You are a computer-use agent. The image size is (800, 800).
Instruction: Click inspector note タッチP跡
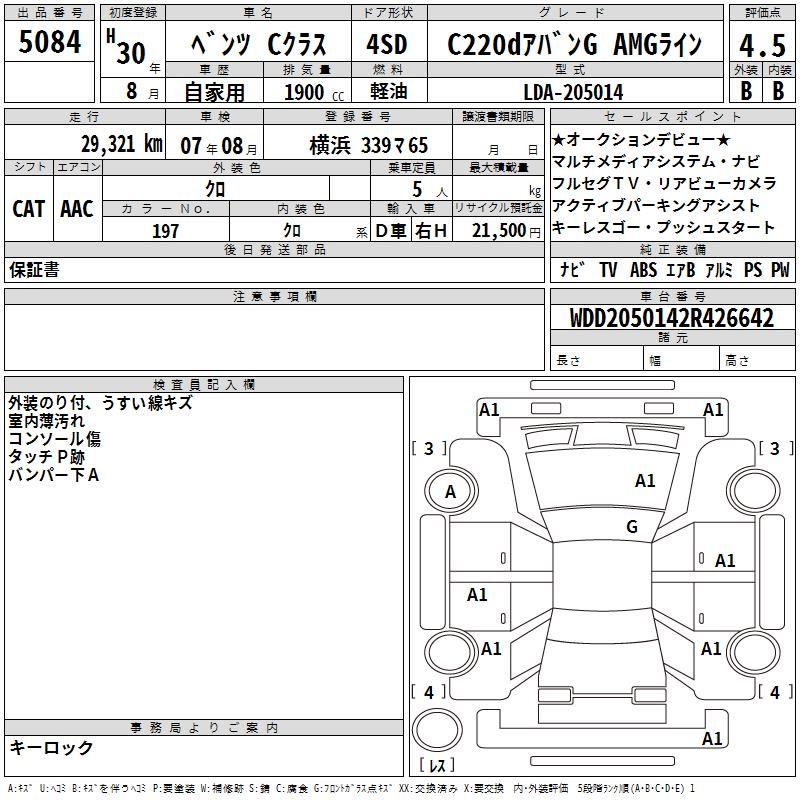(x=46, y=457)
